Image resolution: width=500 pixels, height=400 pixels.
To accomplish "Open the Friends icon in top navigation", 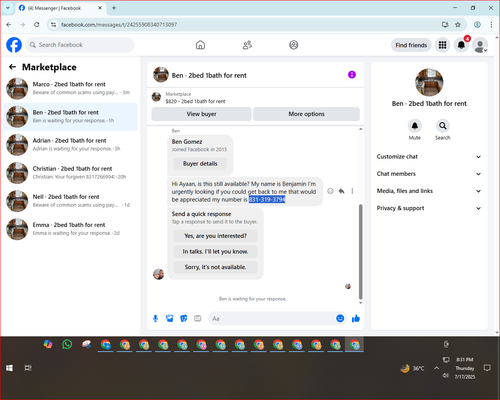I will point(247,45).
